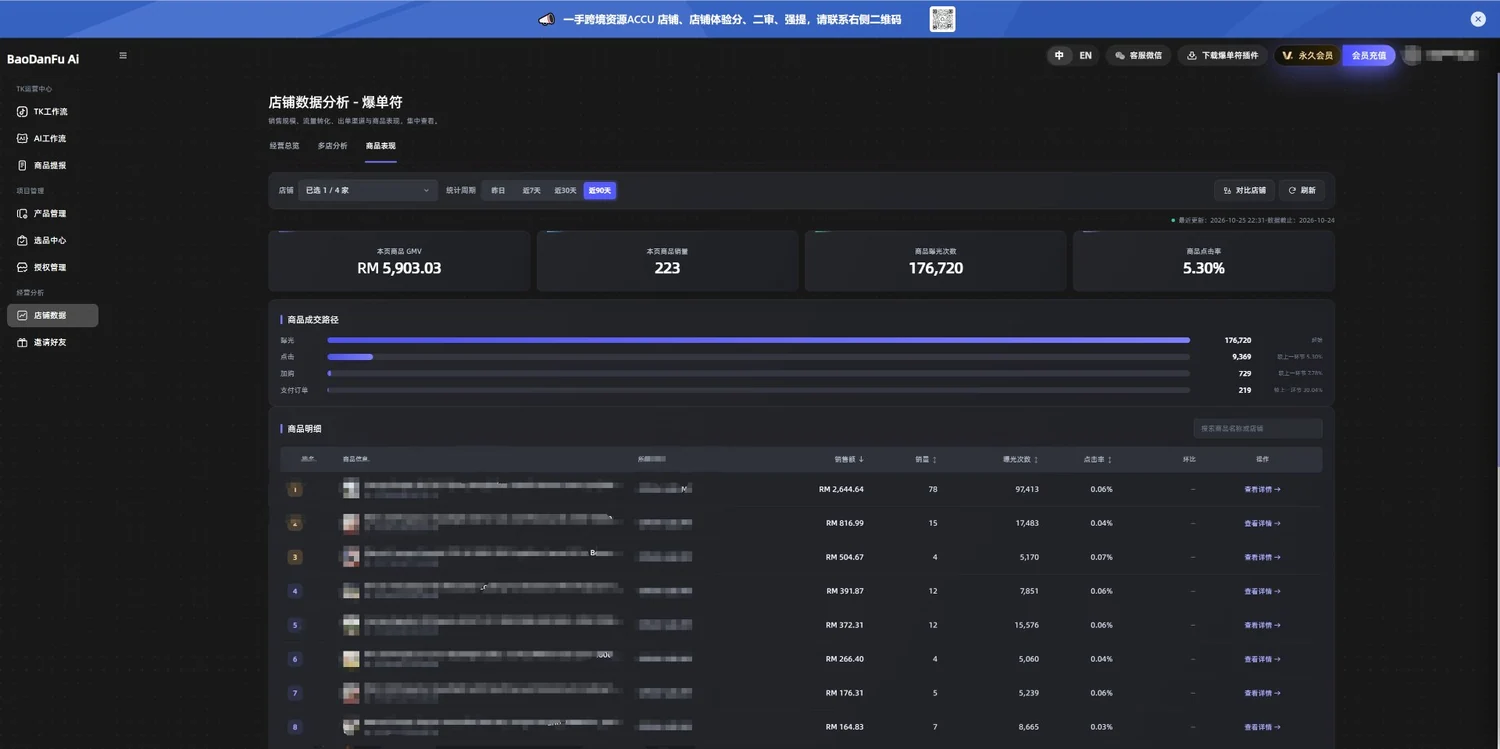Sort by 点击率 column header
This screenshot has width=1500, height=749.
1098,459
